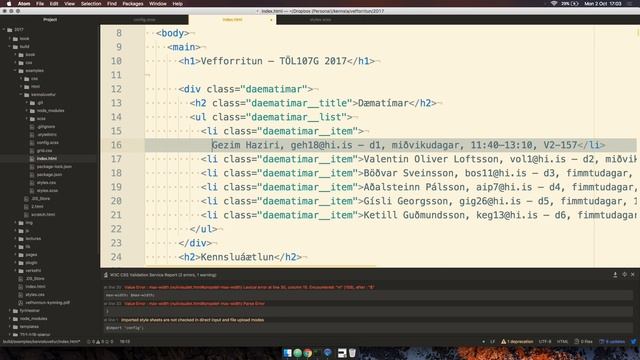Click the Lexical error message in report
This screenshot has height=360, width=640.
click(249, 287)
